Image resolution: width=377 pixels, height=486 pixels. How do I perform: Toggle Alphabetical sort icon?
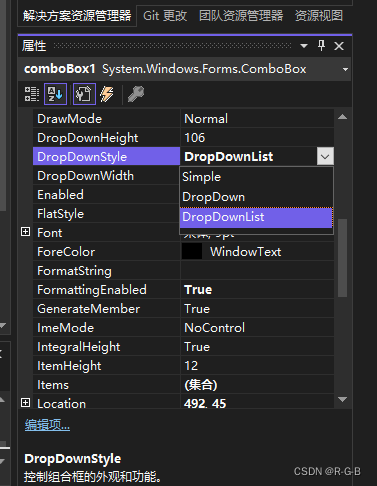point(55,94)
